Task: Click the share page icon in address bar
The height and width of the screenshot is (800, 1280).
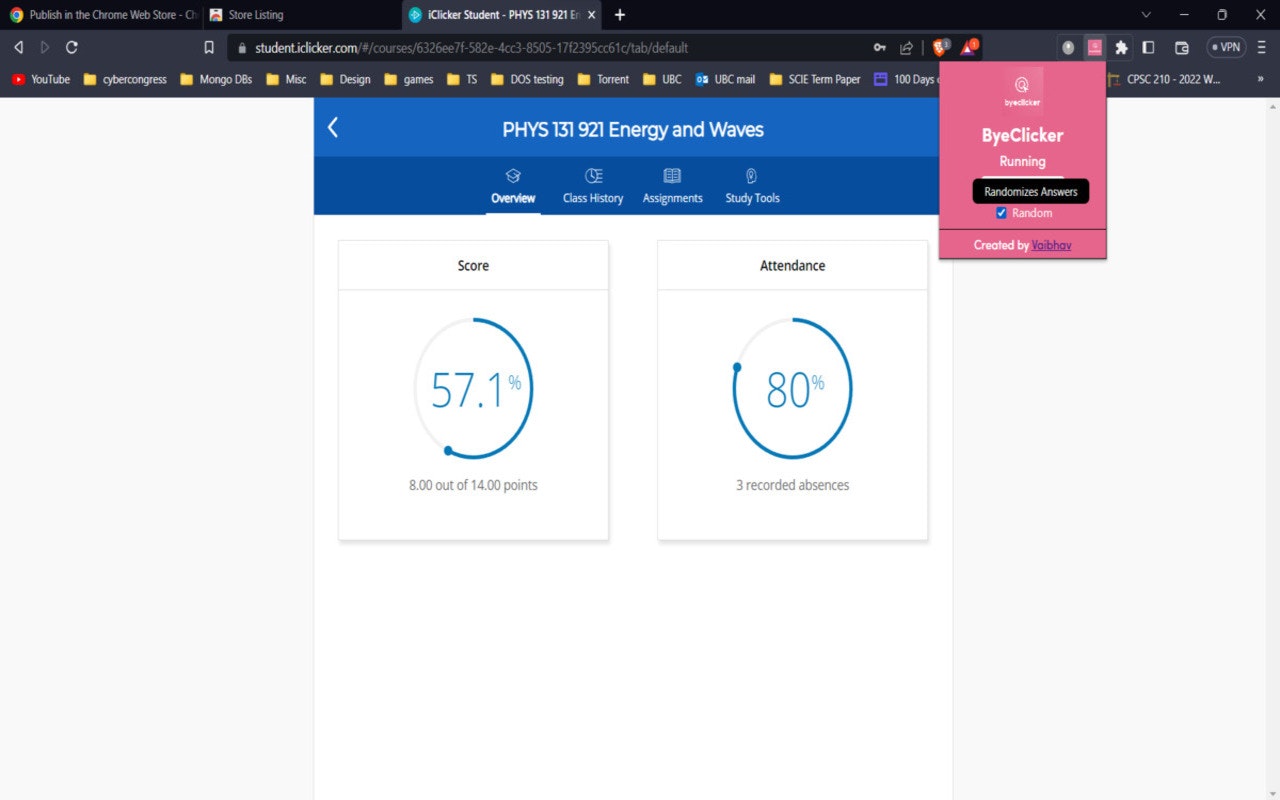Action: (906, 47)
